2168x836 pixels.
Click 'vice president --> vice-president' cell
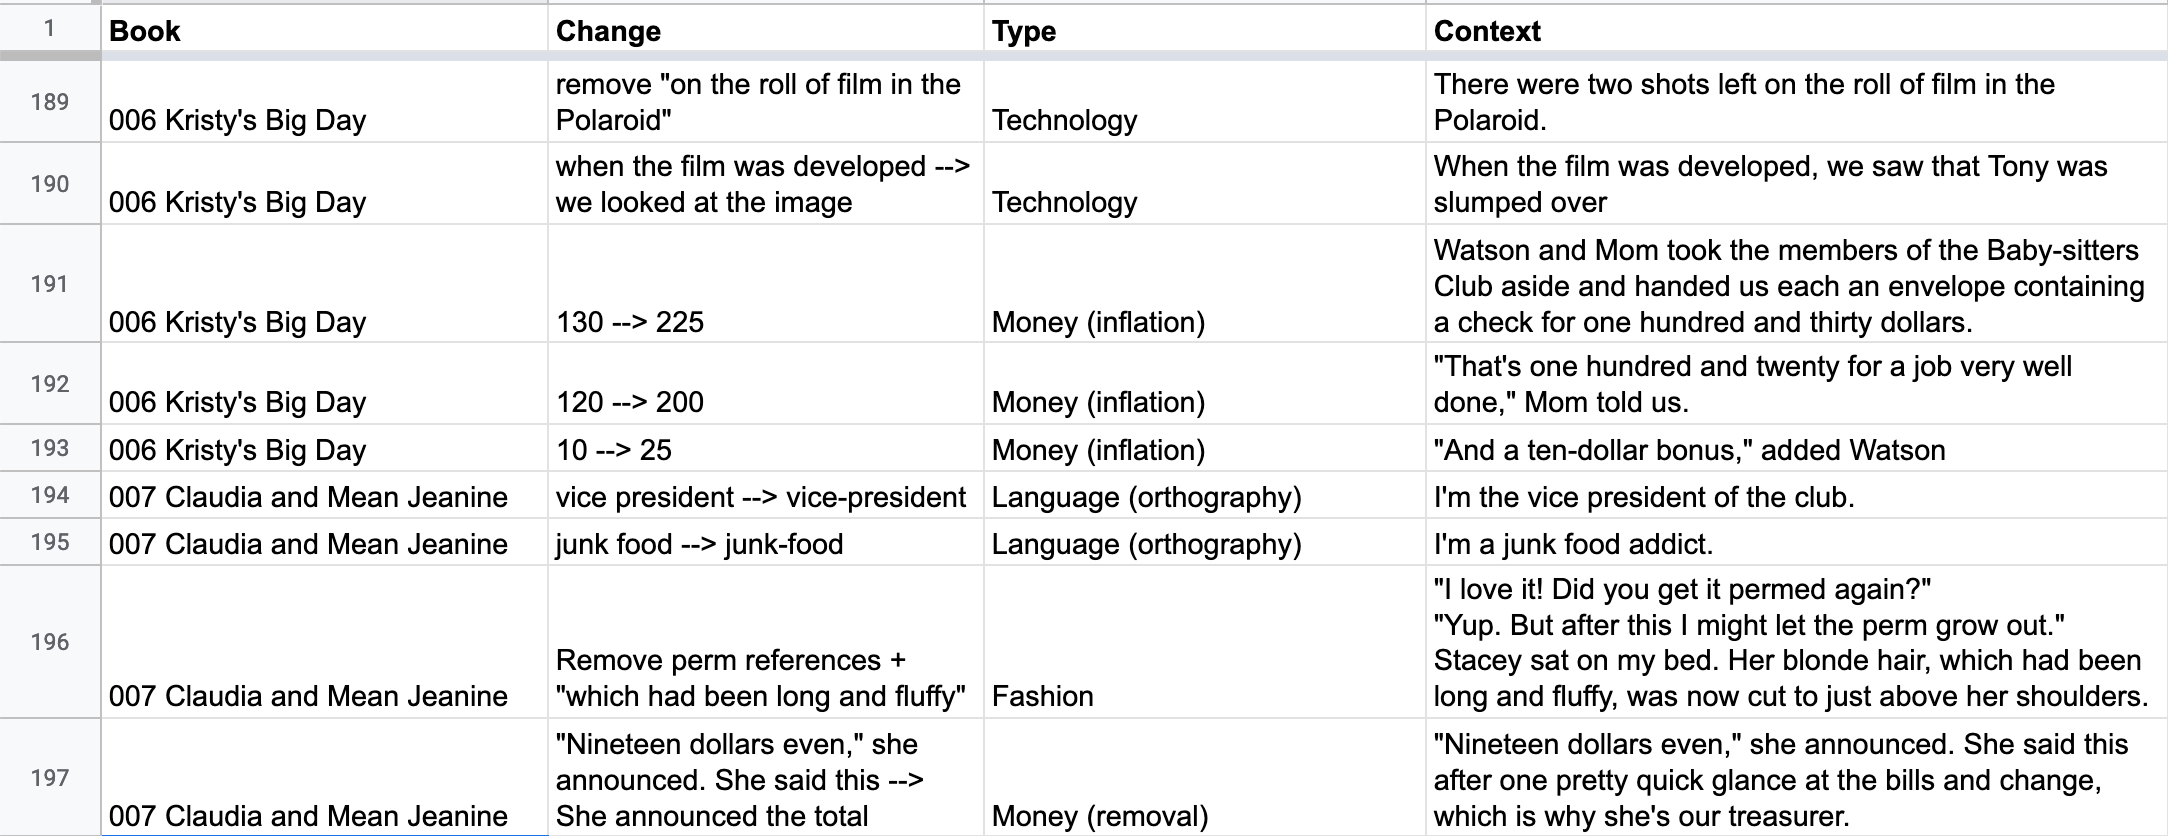[765, 495]
